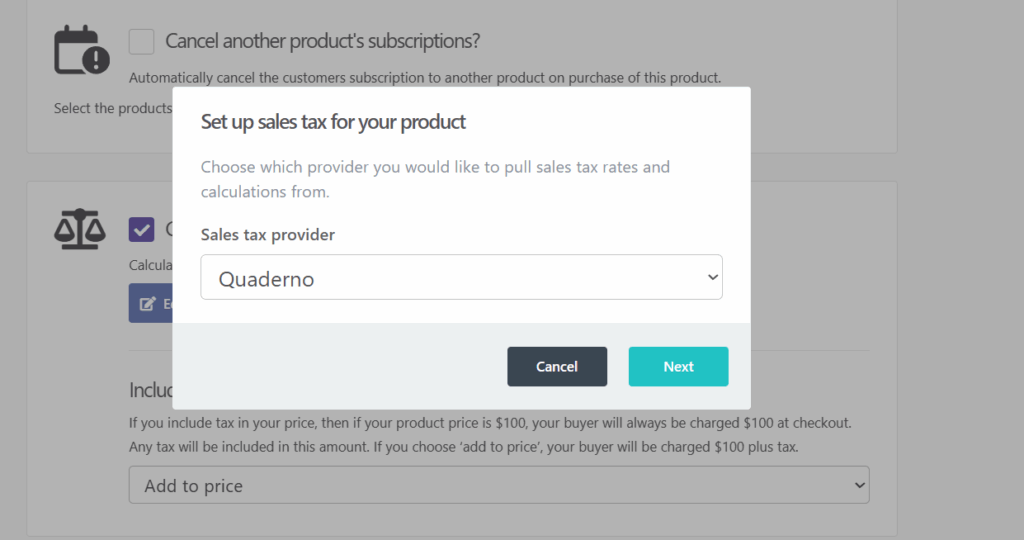Click the "Sales tax provider" field label
Image resolution: width=1024 pixels, height=540 pixels.
coord(268,234)
